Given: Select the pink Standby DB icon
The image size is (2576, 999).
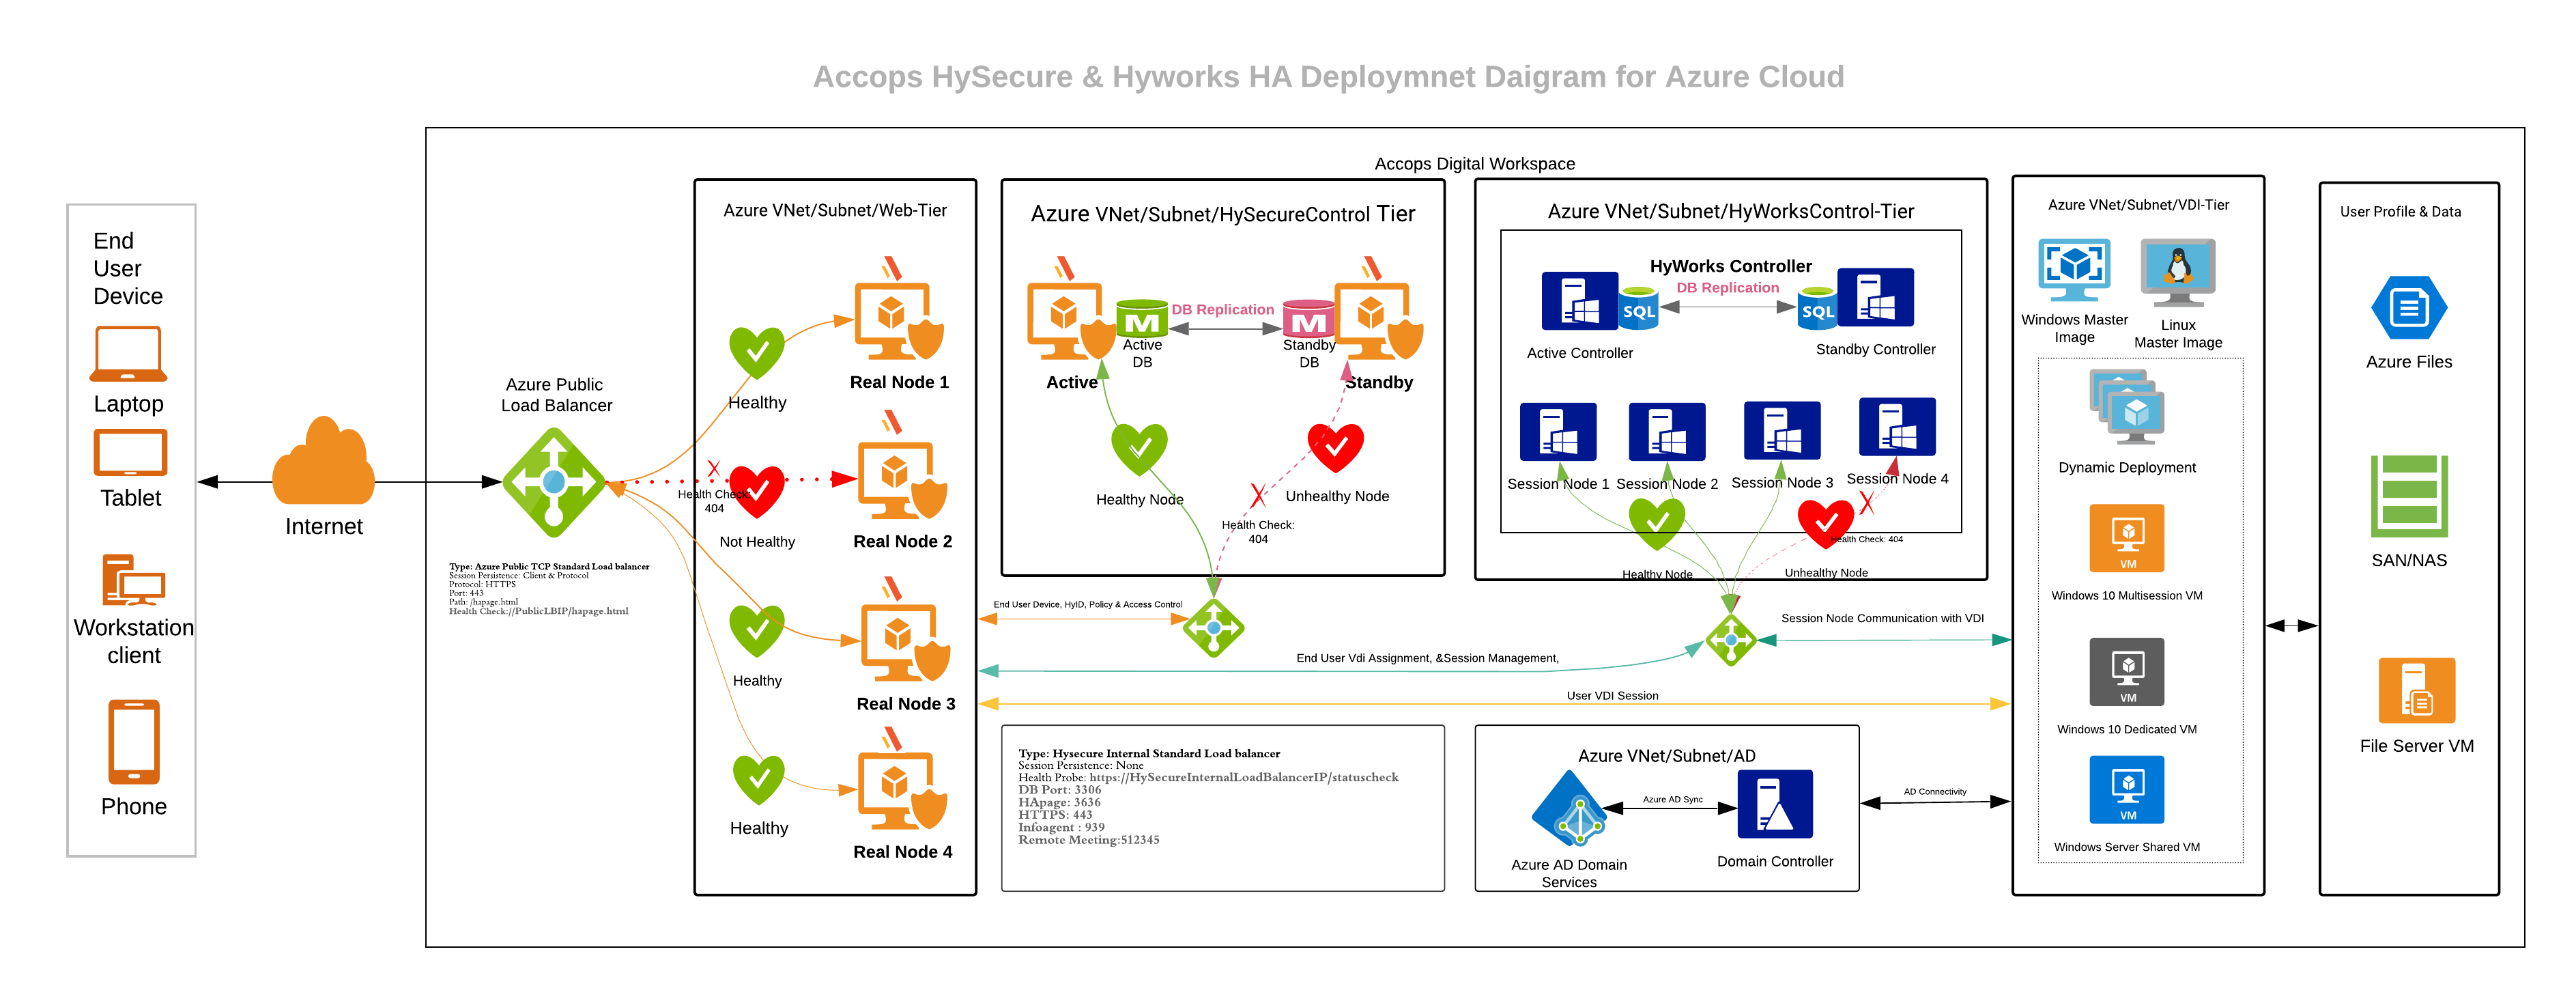Looking at the screenshot, I should [1309, 318].
